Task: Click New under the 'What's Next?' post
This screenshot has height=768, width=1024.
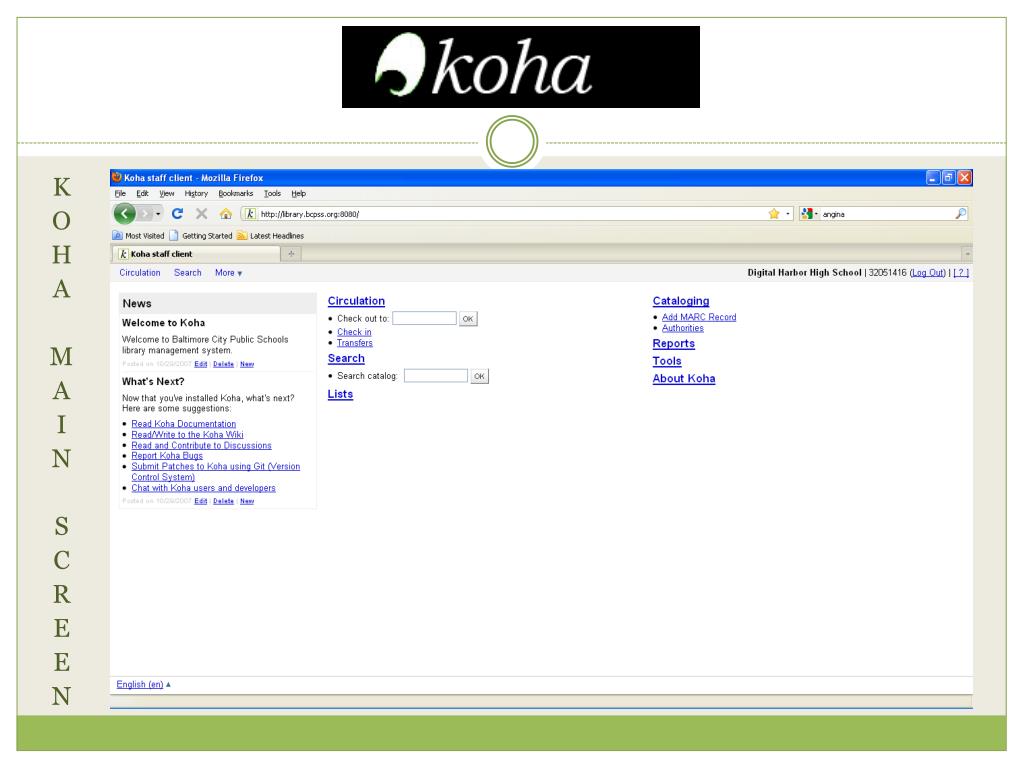Action: (247, 502)
